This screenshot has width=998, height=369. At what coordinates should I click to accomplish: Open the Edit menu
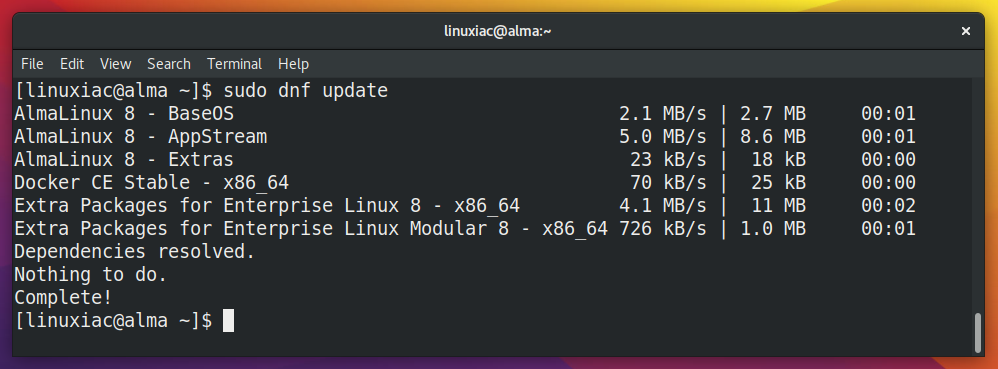click(x=72, y=64)
